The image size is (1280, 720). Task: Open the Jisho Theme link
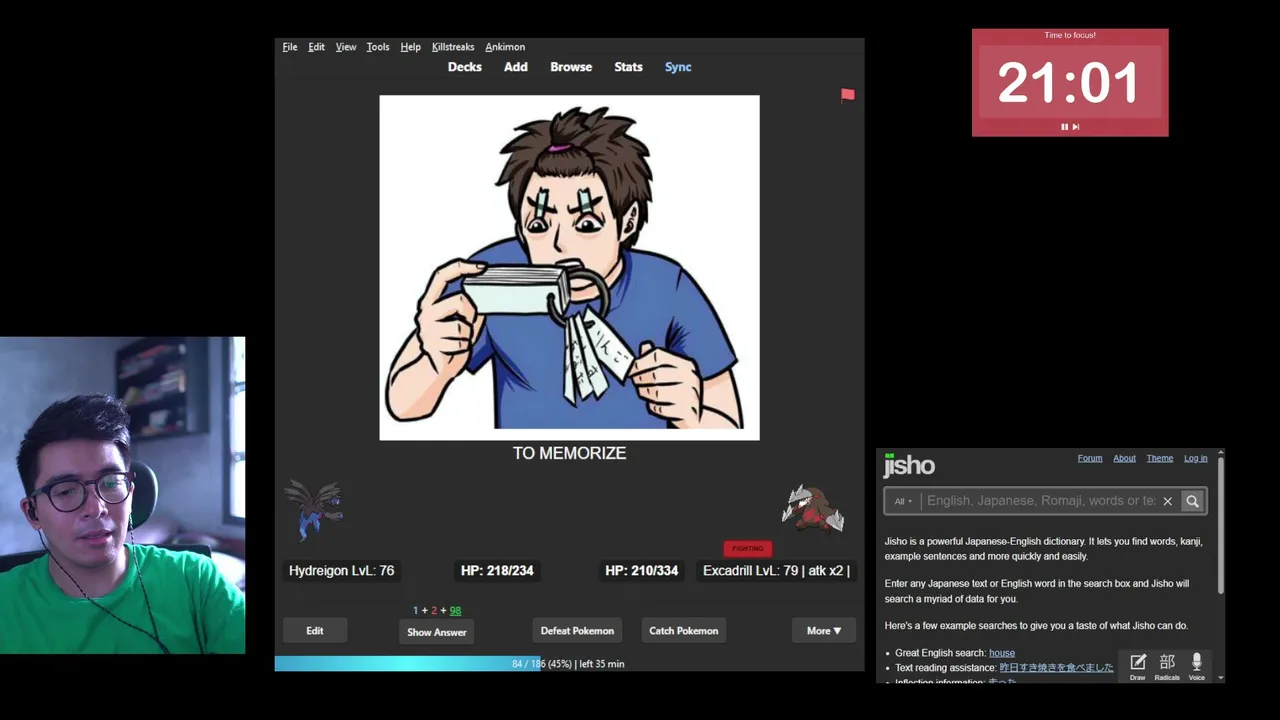pyautogui.click(x=1160, y=458)
